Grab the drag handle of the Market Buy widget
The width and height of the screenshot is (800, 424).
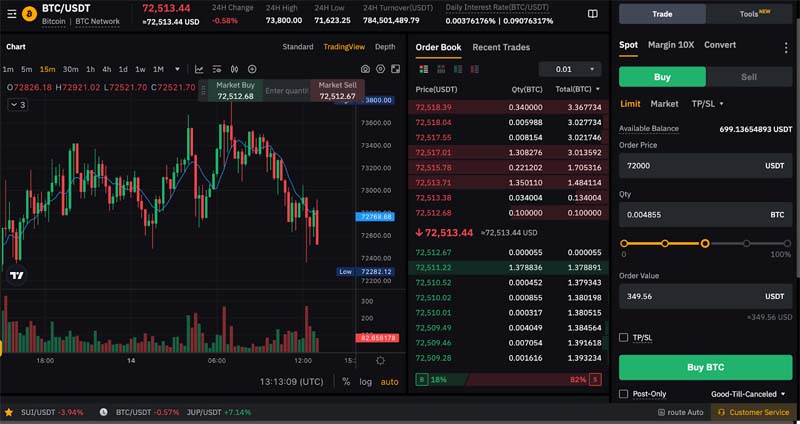tap(203, 91)
